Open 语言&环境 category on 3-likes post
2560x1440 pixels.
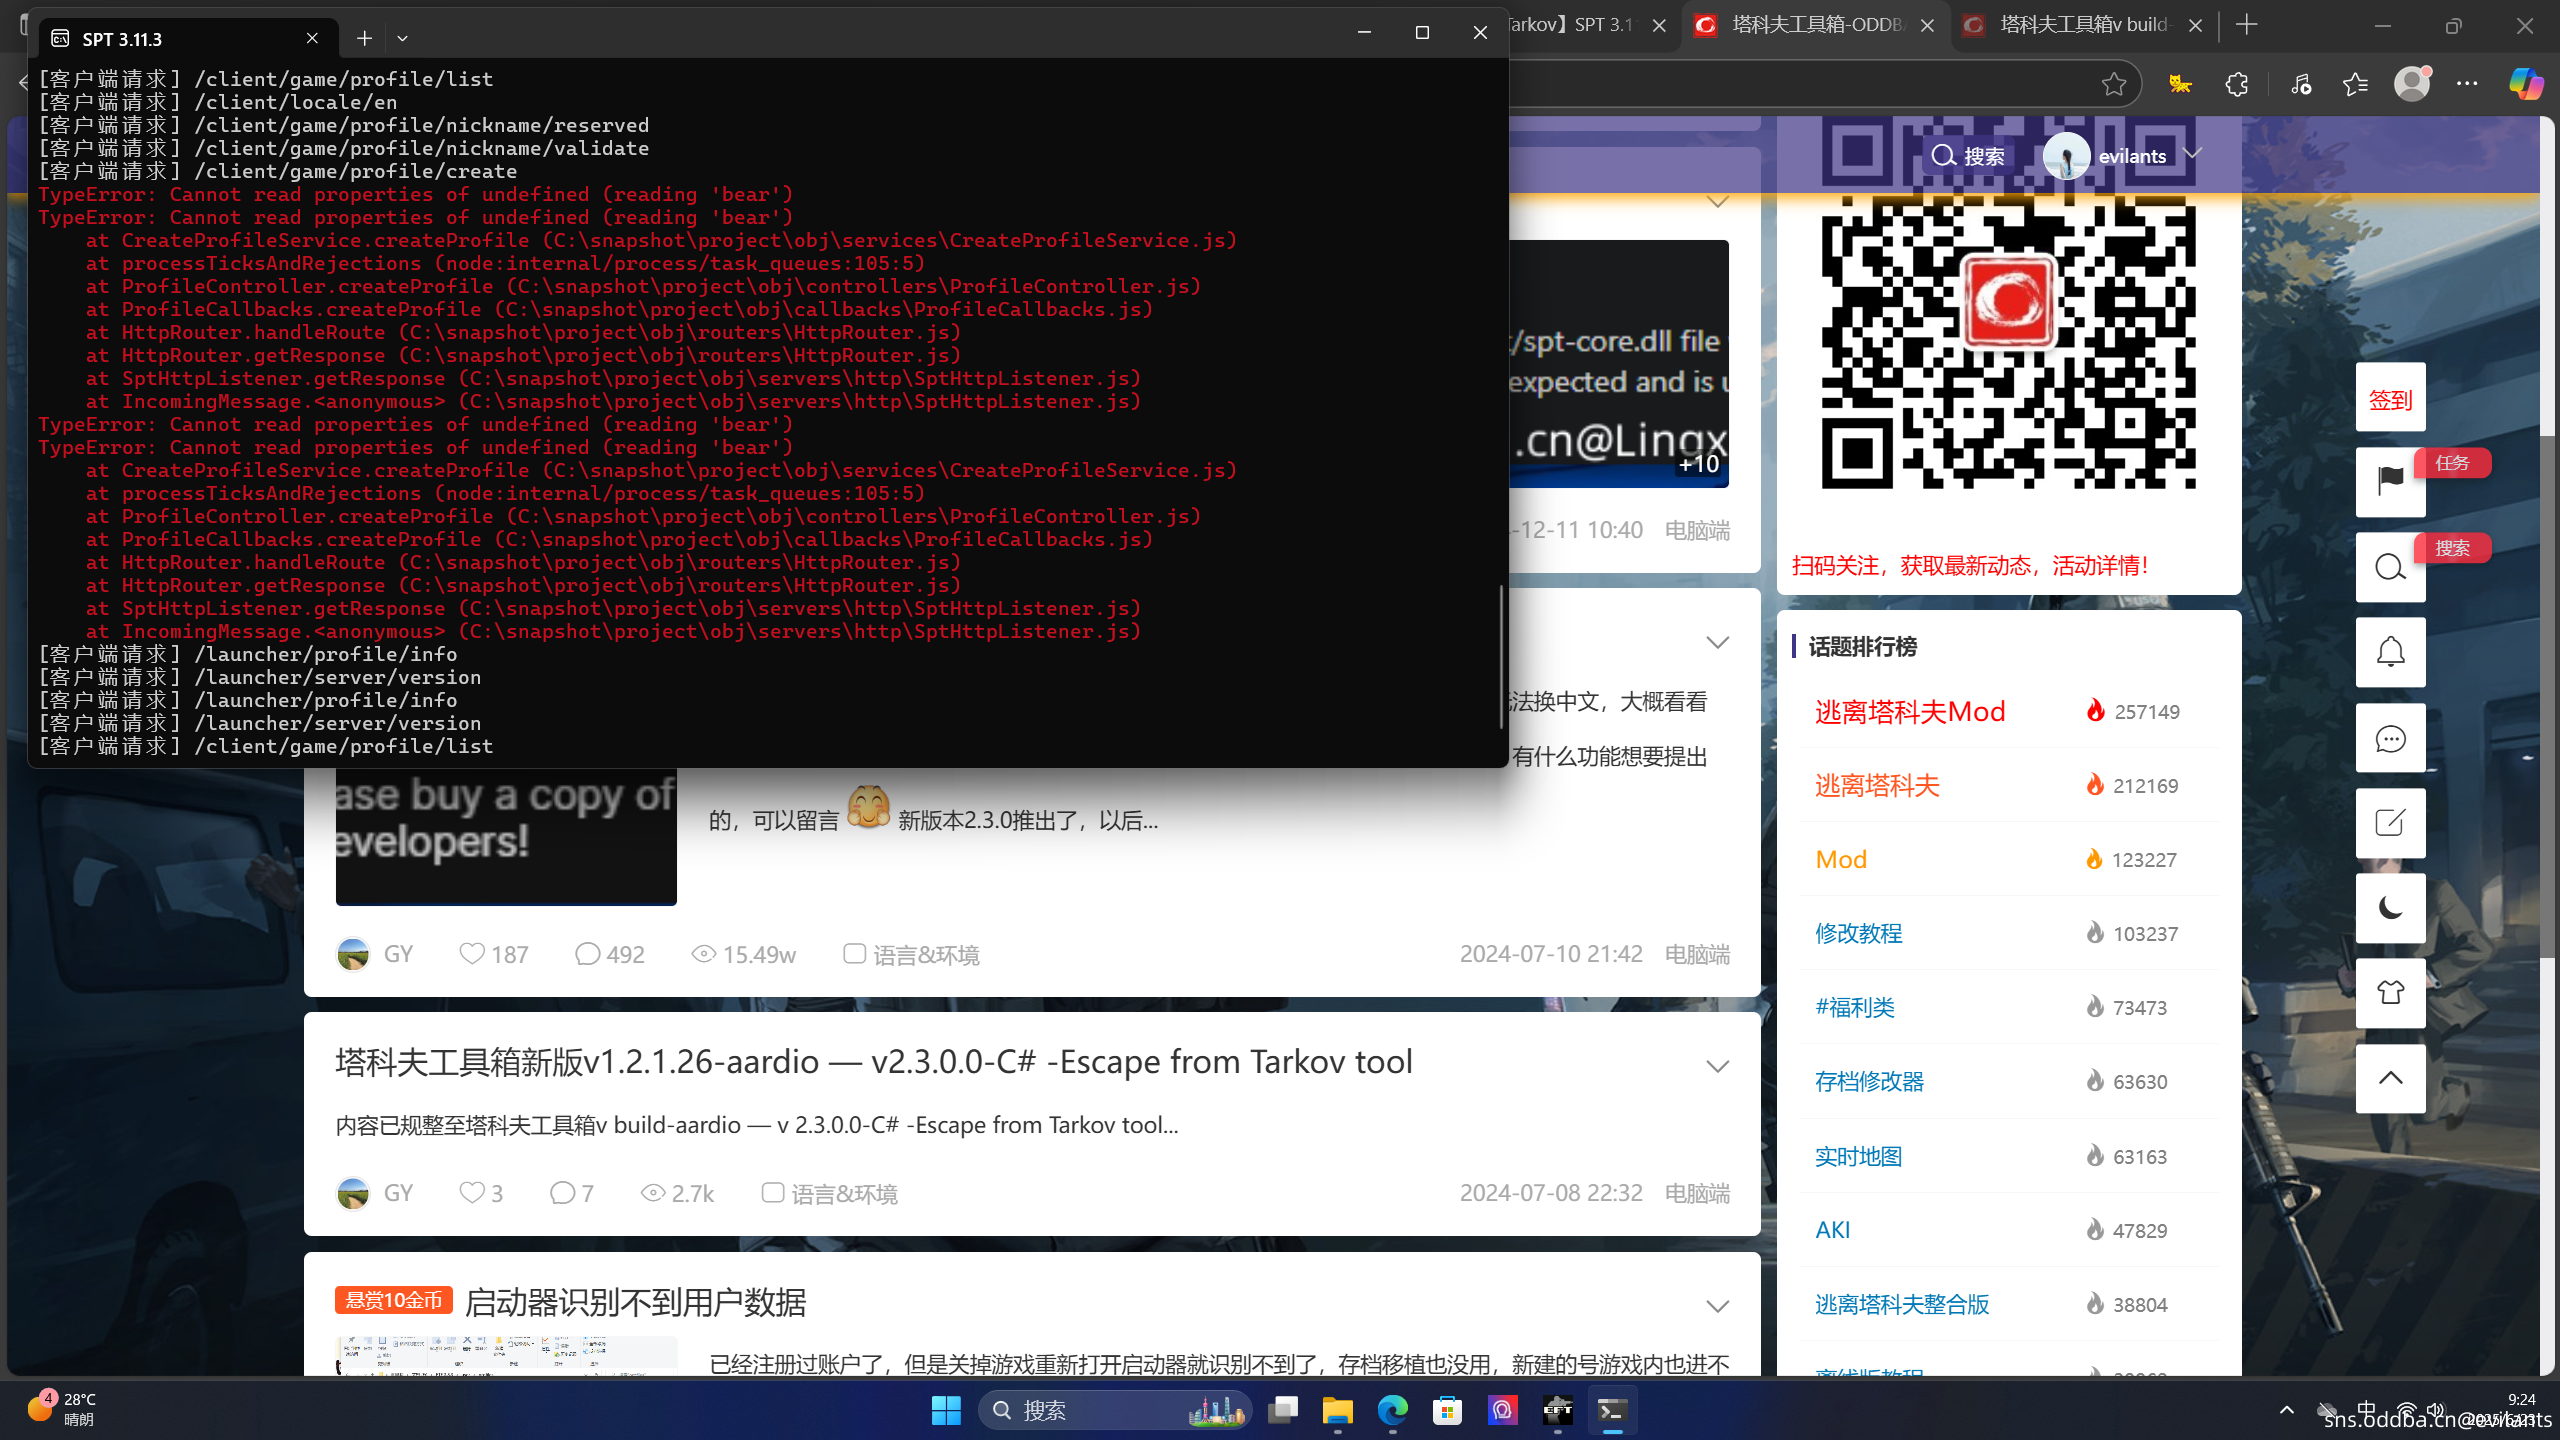coord(829,1193)
